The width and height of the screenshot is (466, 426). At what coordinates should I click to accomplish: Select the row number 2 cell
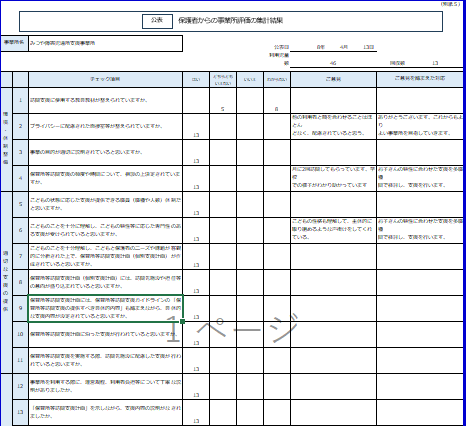click(x=21, y=126)
